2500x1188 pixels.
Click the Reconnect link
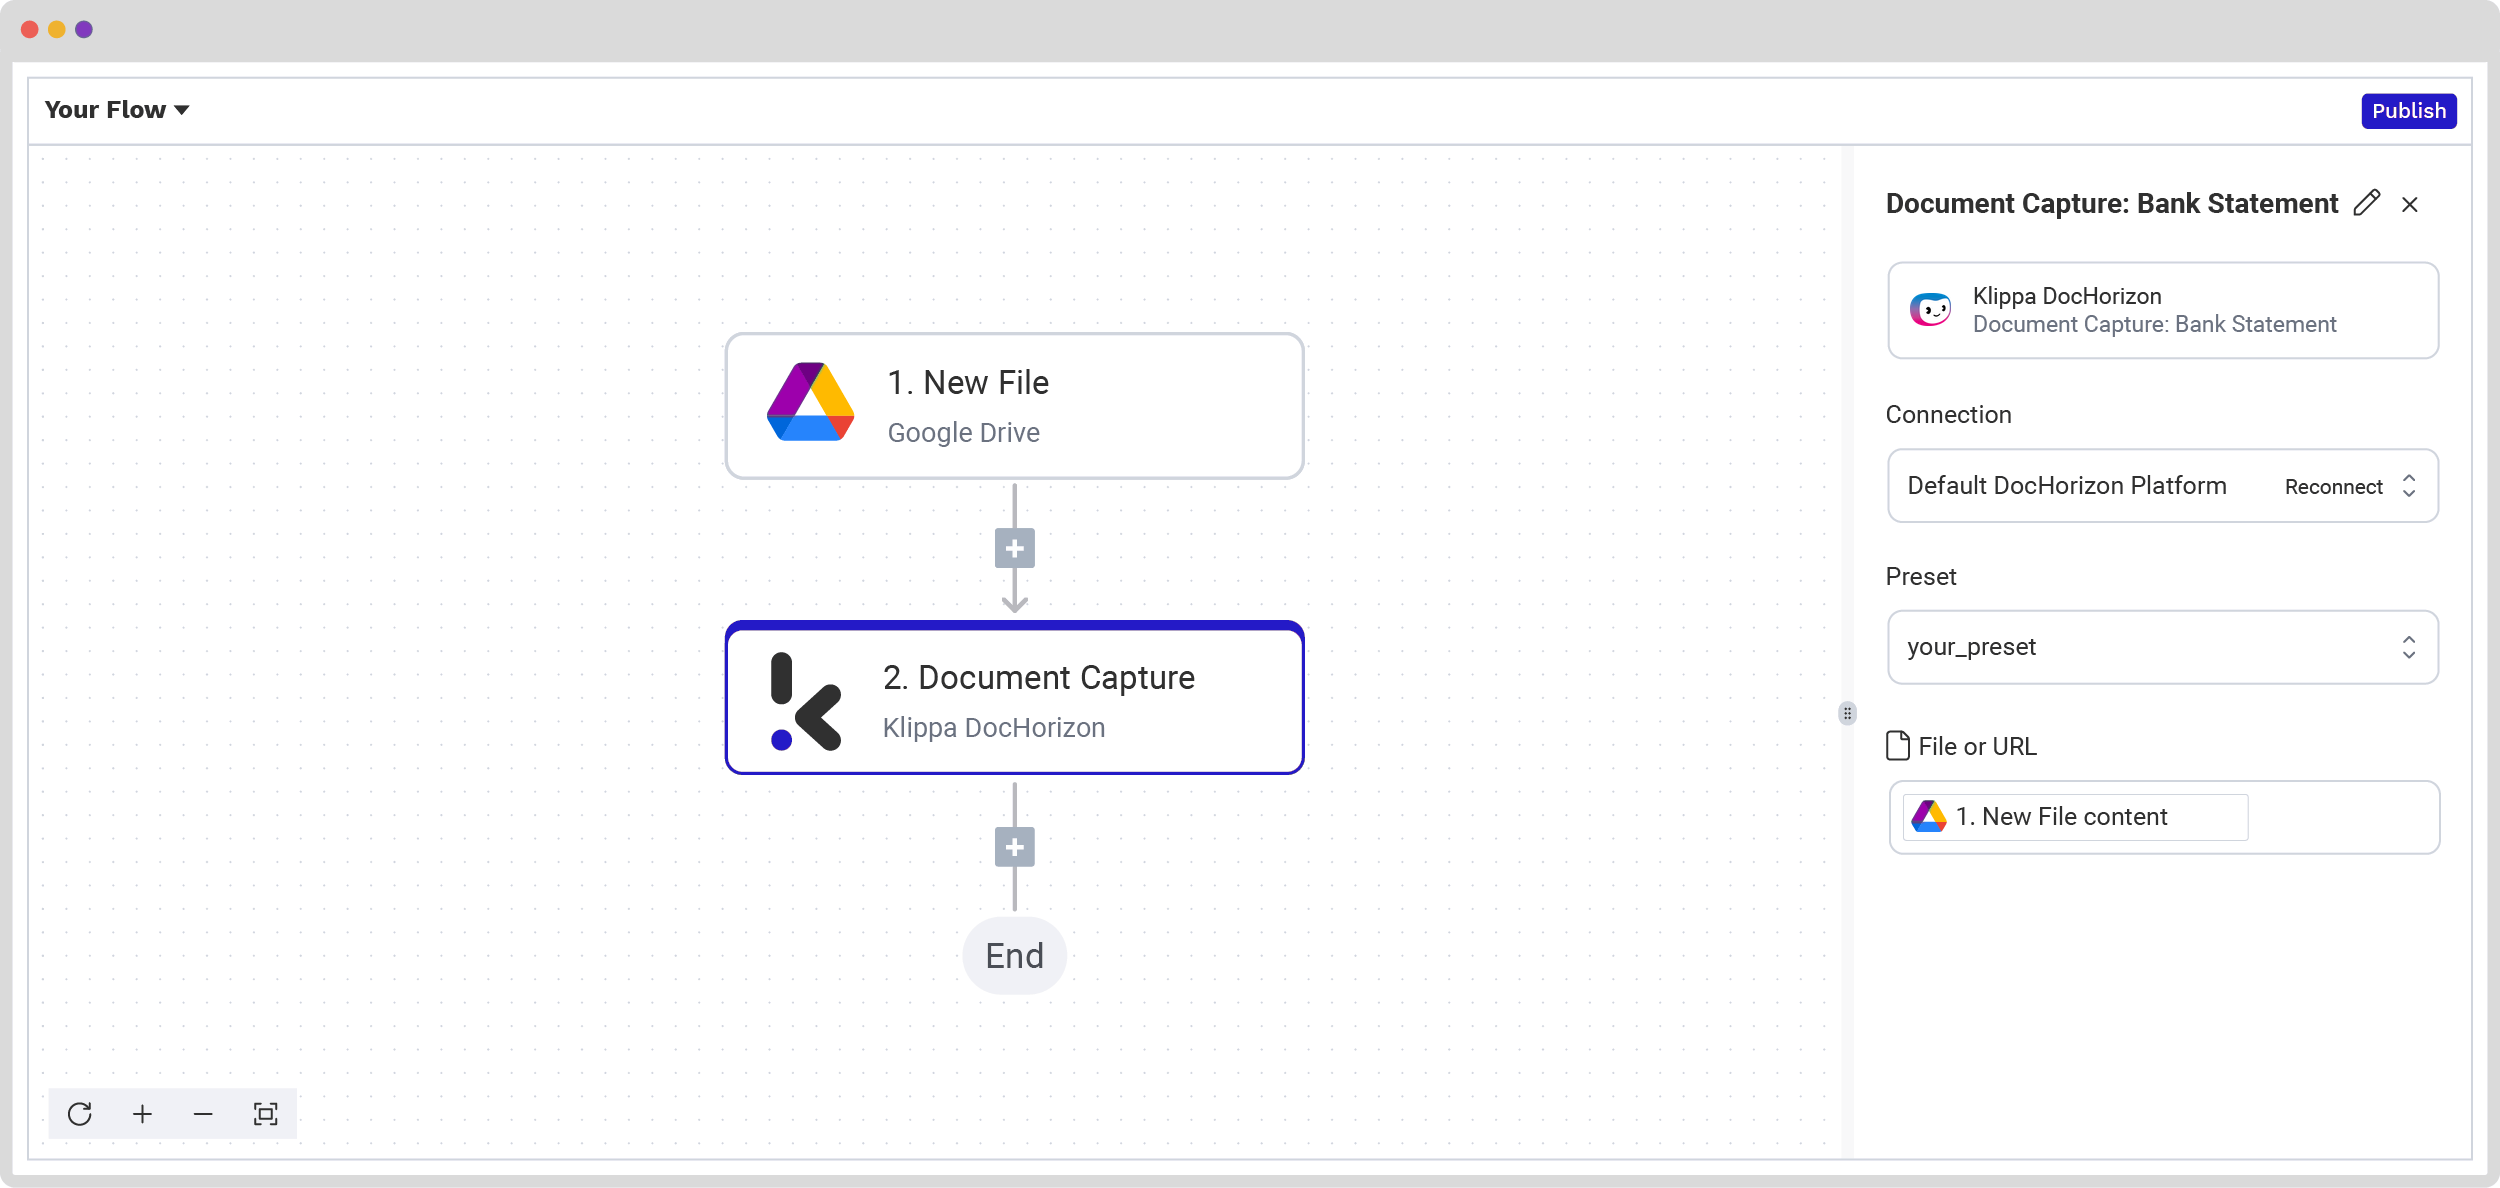pos(2333,487)
